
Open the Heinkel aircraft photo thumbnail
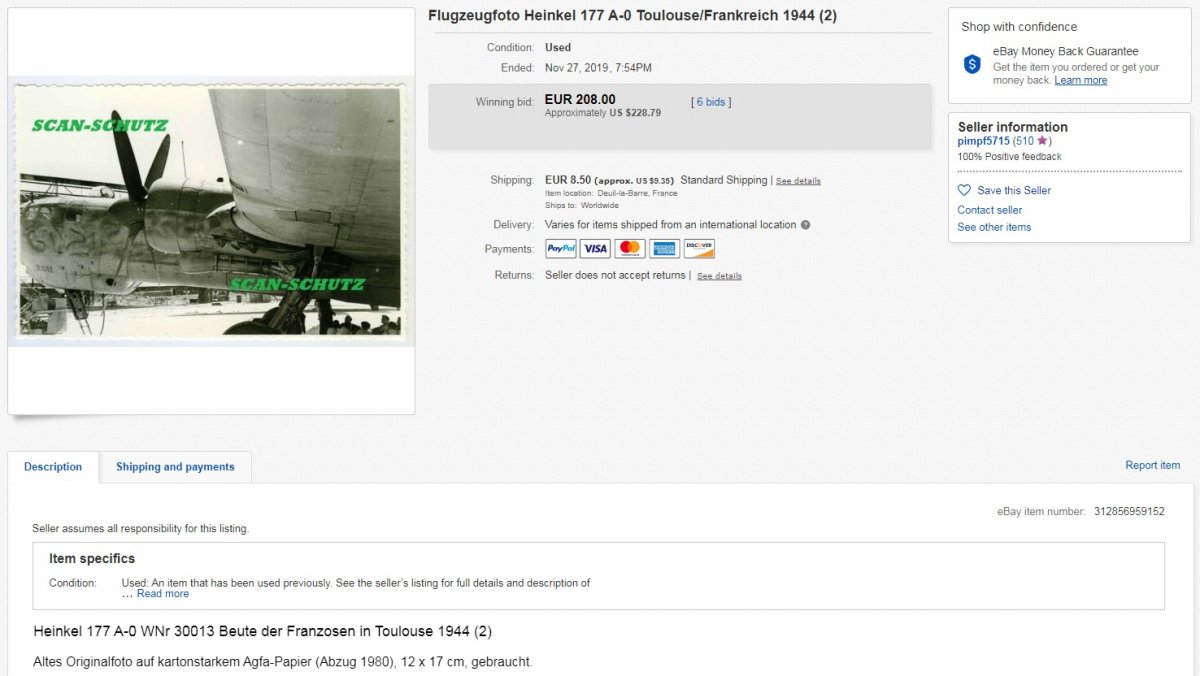[x=211, y=211]
